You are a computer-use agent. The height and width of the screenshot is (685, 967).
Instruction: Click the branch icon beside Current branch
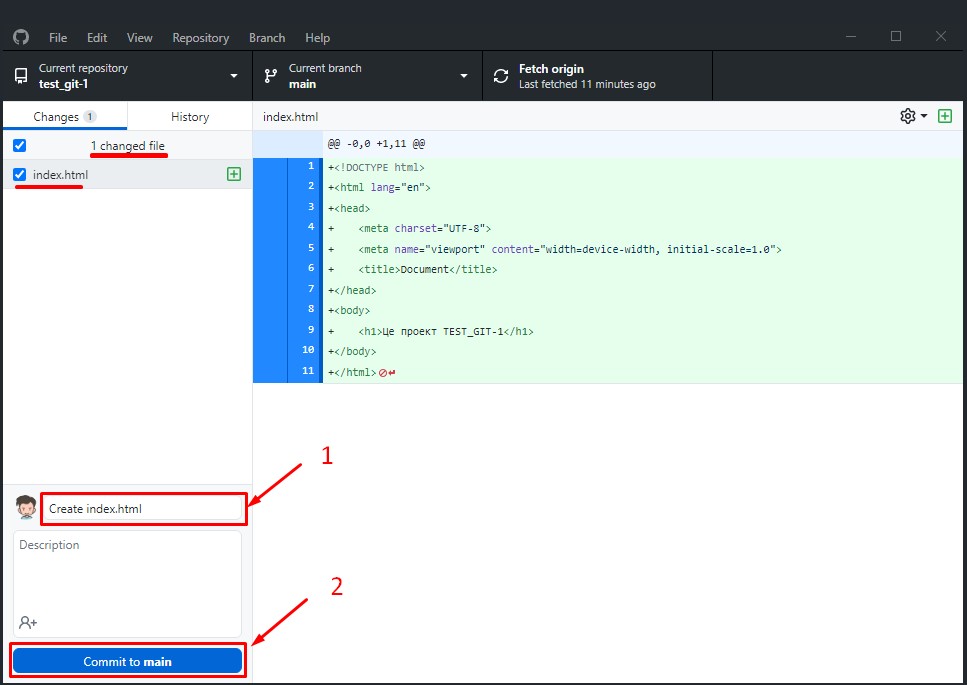pyautogui.click(x=271, y=76)
